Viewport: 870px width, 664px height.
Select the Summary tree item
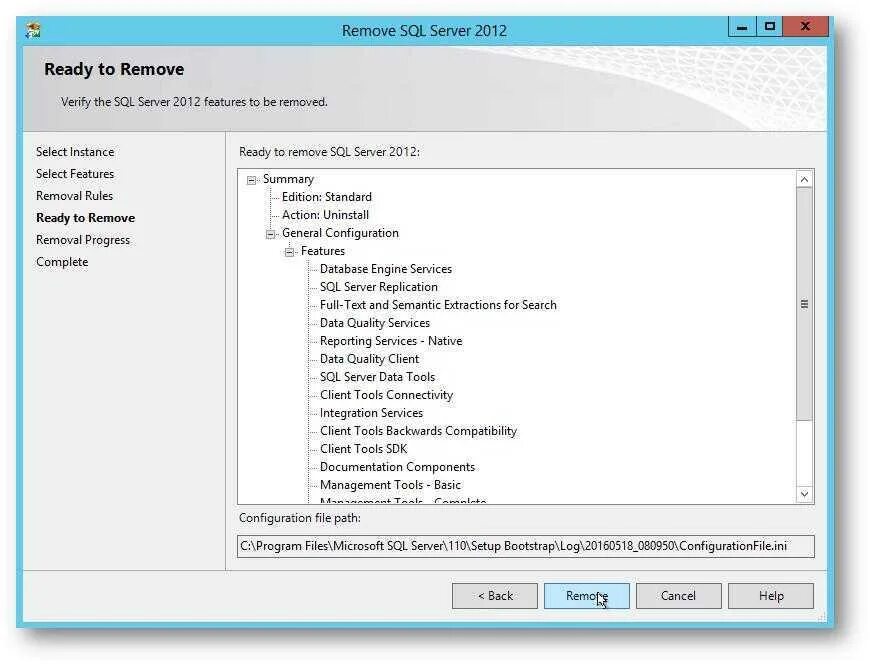pos(288,179)
